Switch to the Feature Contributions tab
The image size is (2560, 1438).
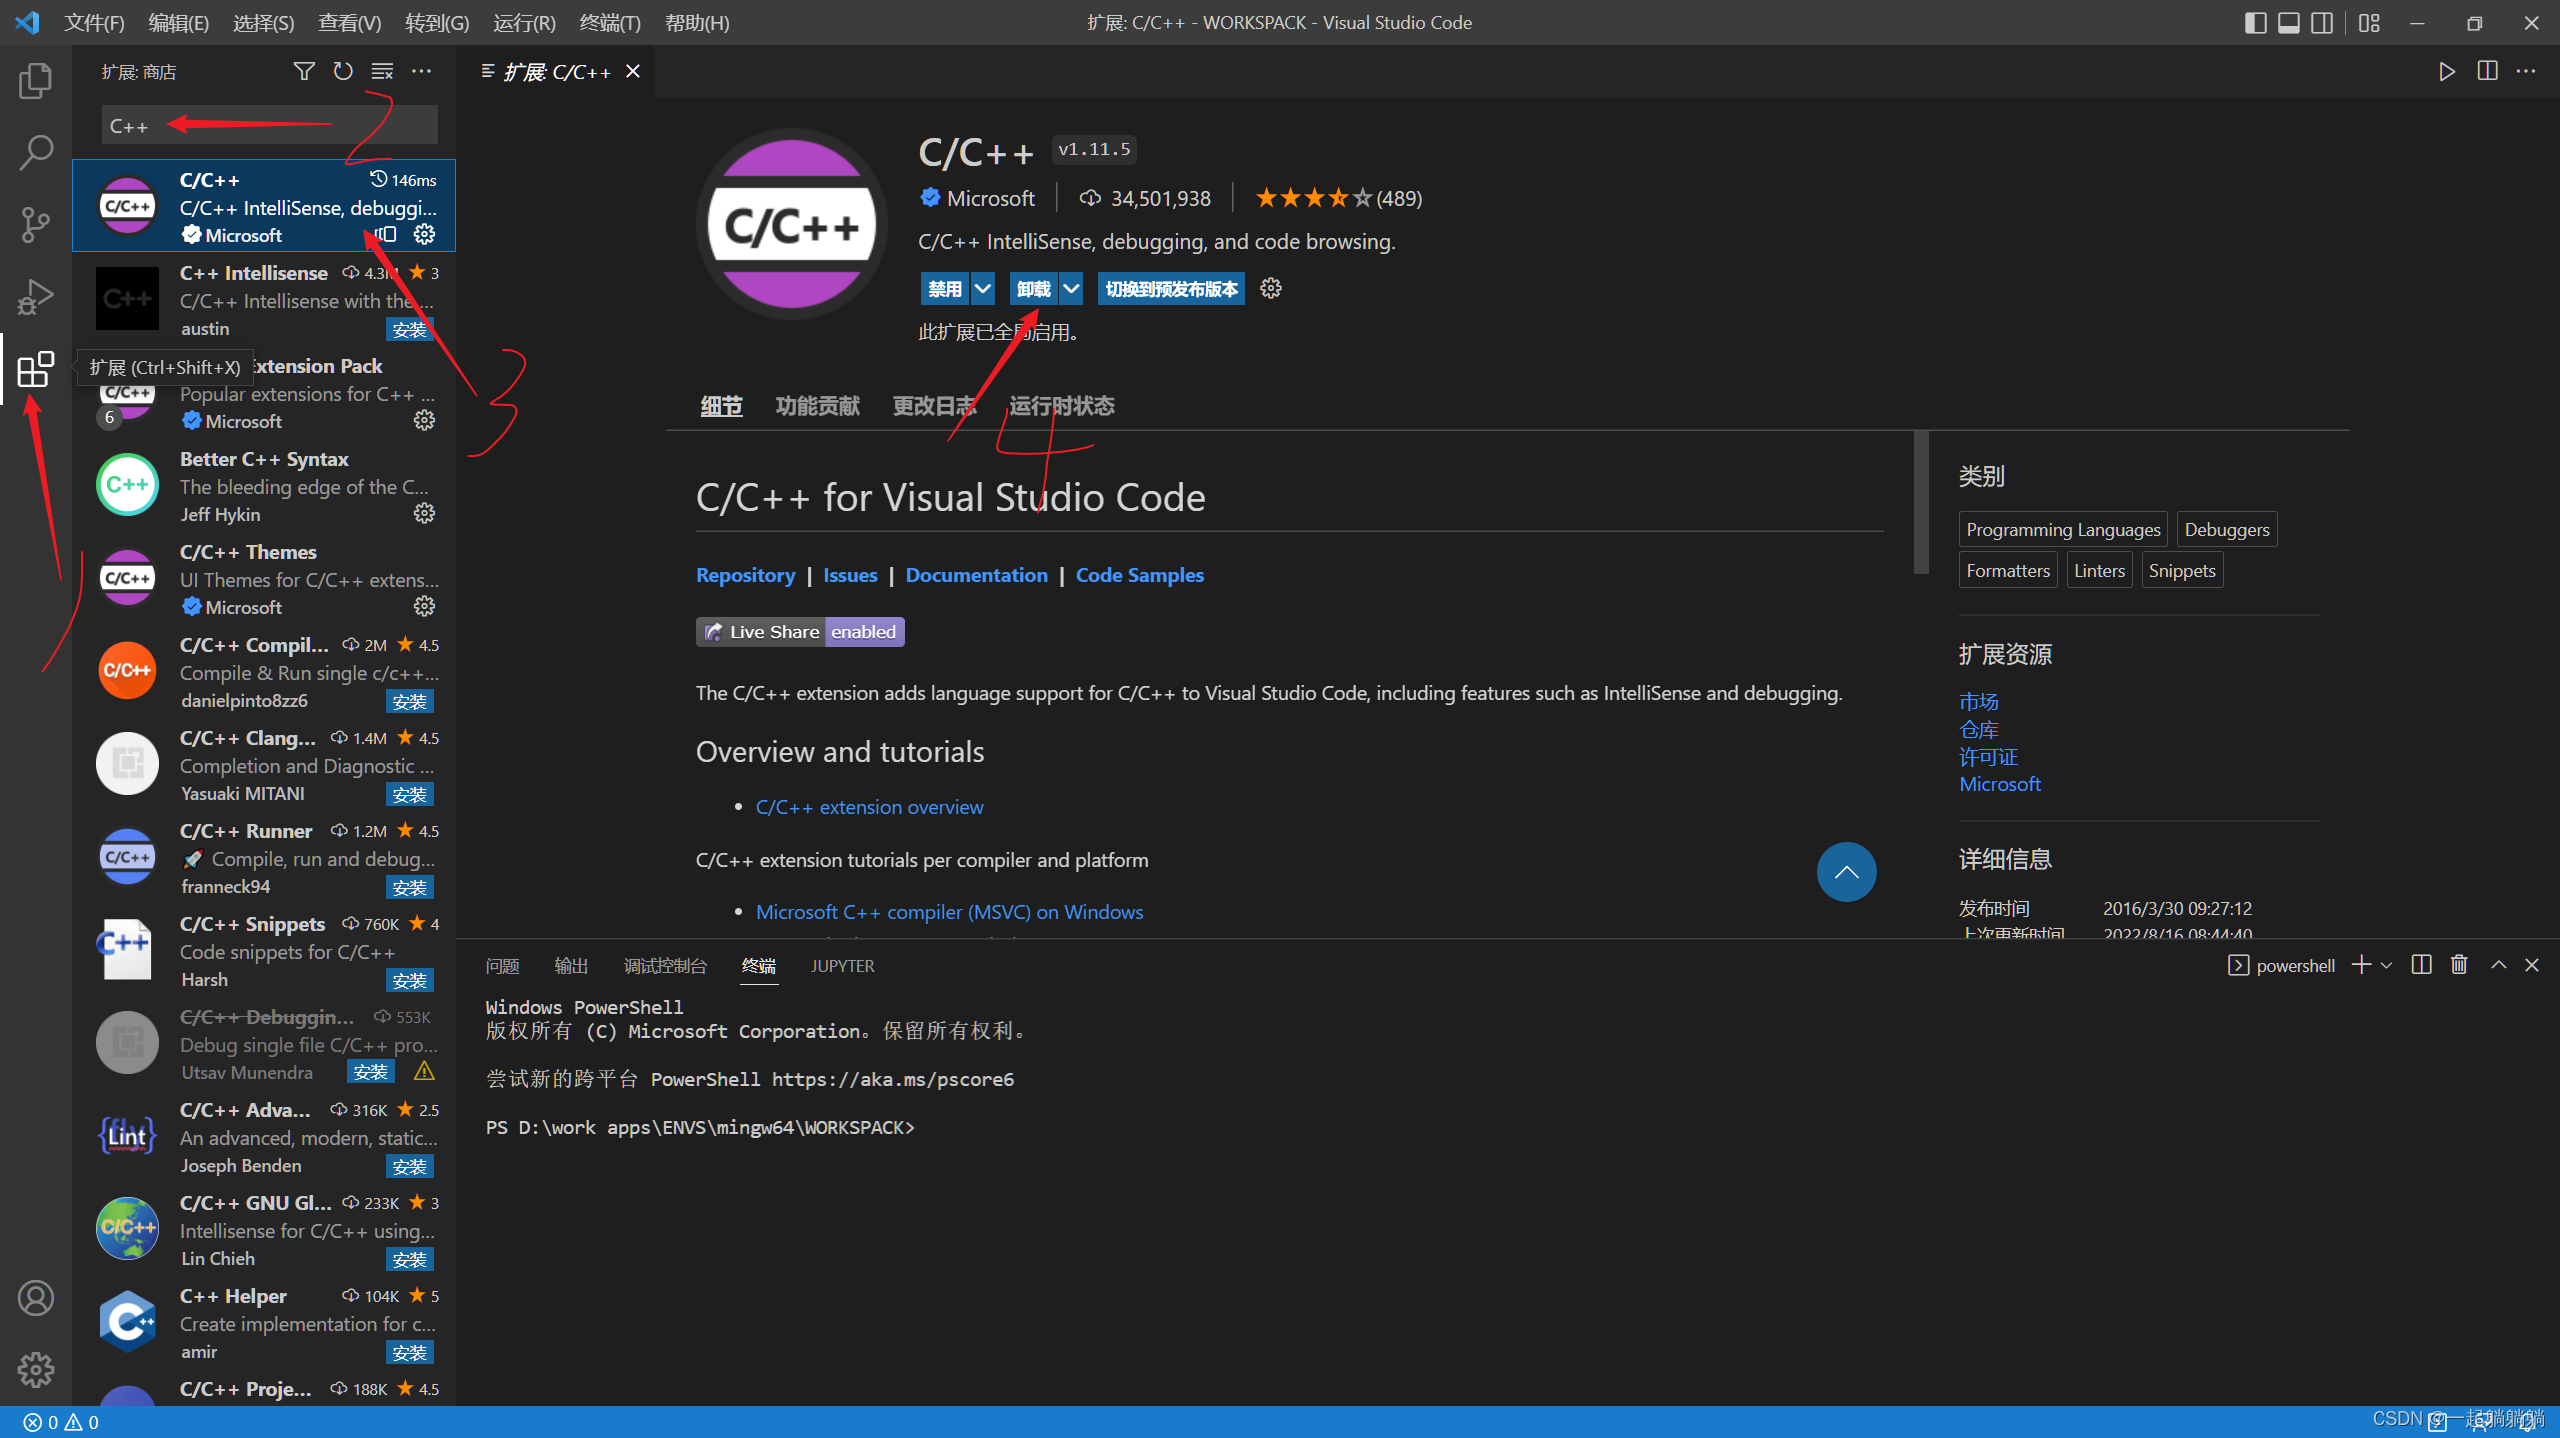[817, 406]
